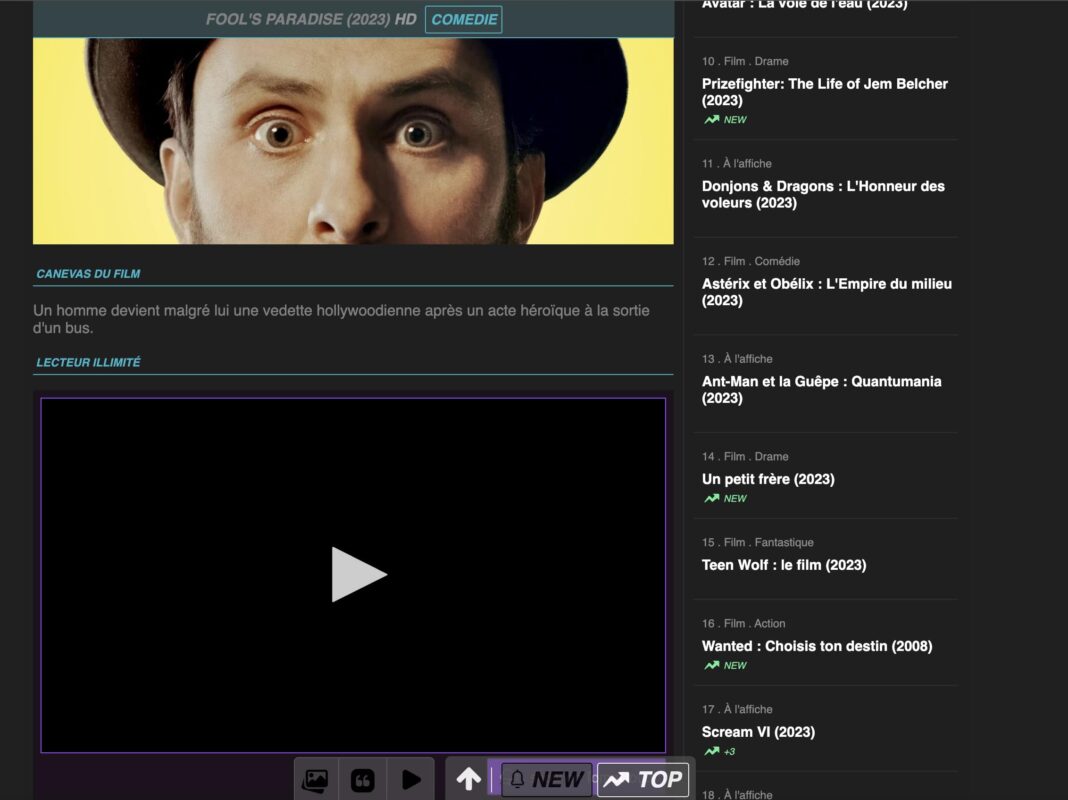The height and width of the screenshot is (800, 1068).
Task: Click the Fool's Paradise poster image
Action: click(353, 140)
